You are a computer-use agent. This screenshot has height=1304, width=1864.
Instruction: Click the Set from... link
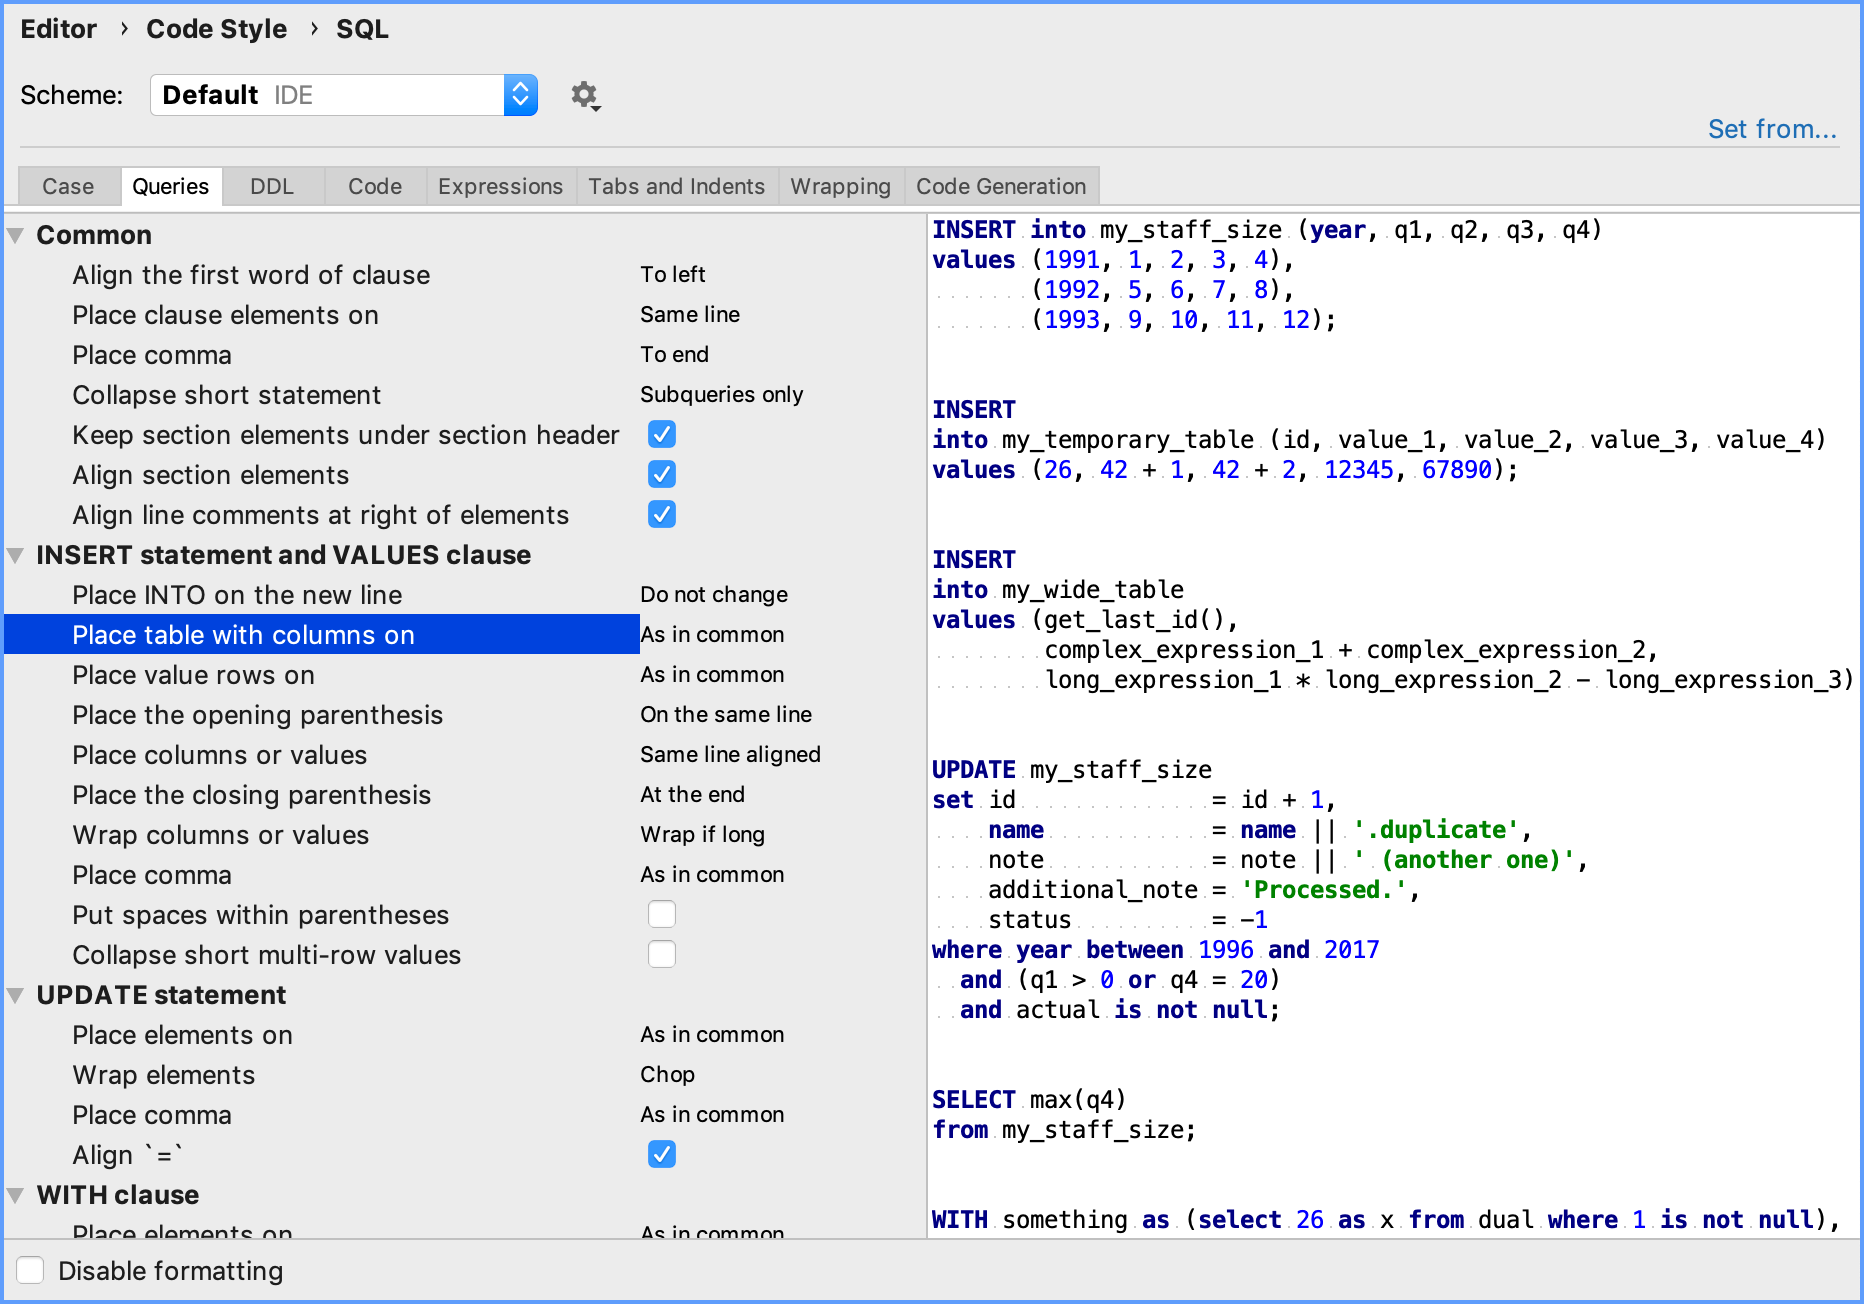[1772, 129]
